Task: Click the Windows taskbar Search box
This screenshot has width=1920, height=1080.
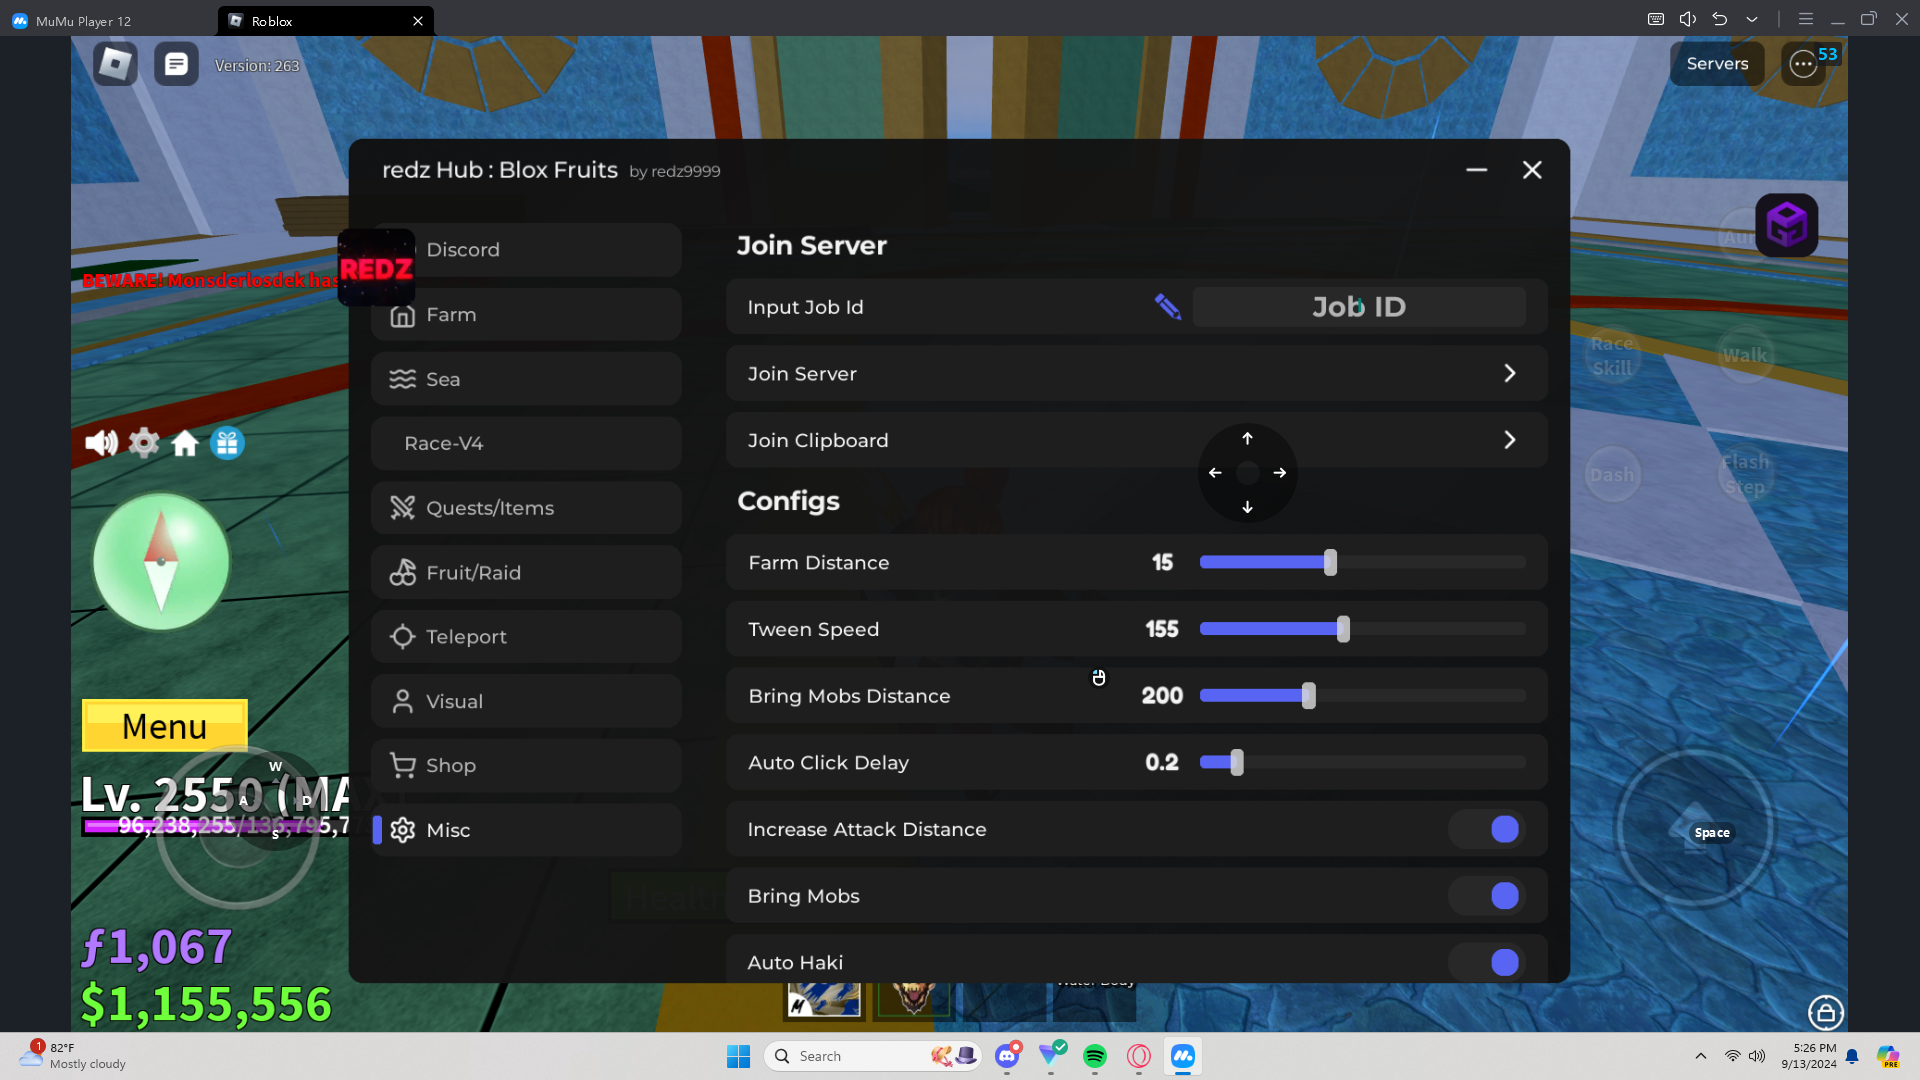Action: pos(873,1056)
